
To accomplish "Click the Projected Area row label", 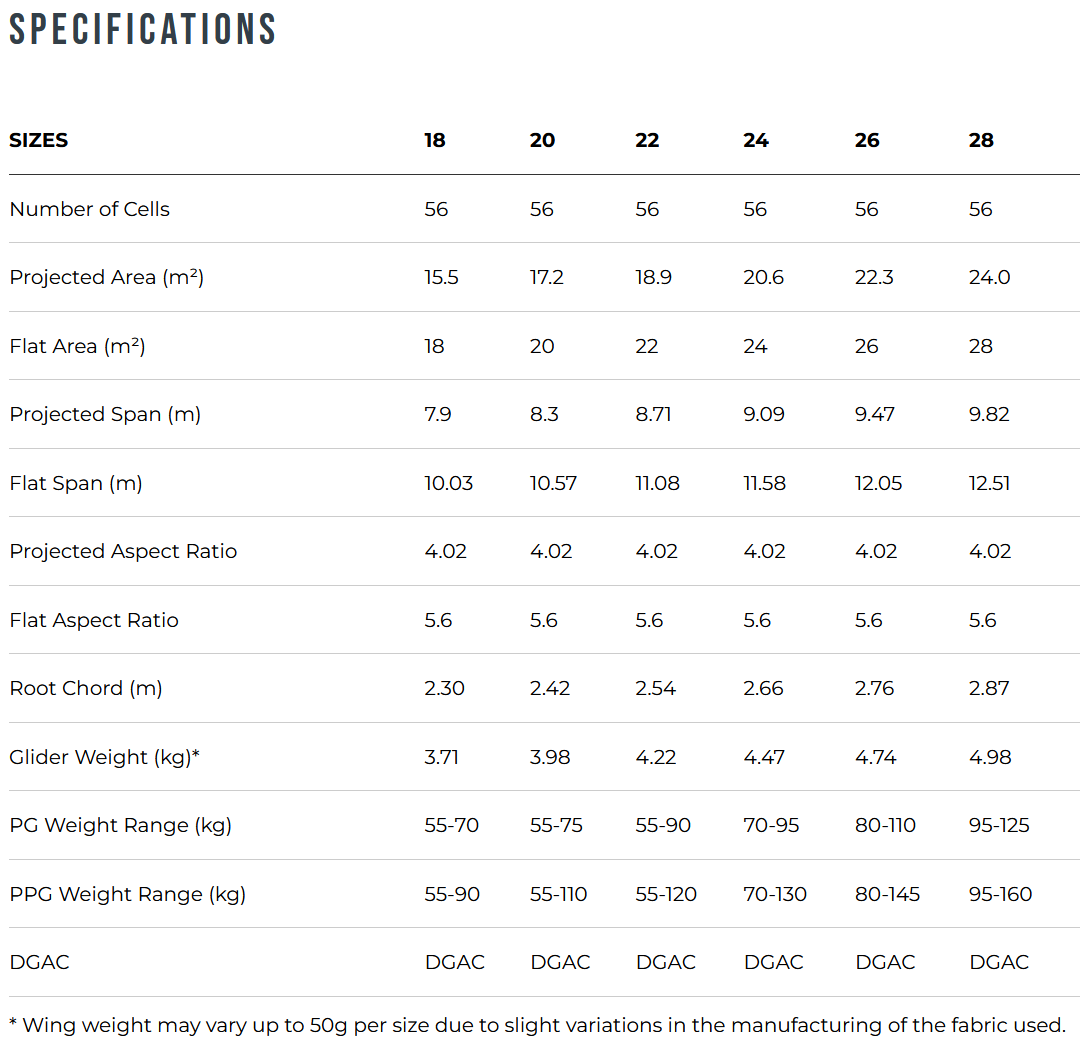I will pyautogui.click(x=107, y=277).
